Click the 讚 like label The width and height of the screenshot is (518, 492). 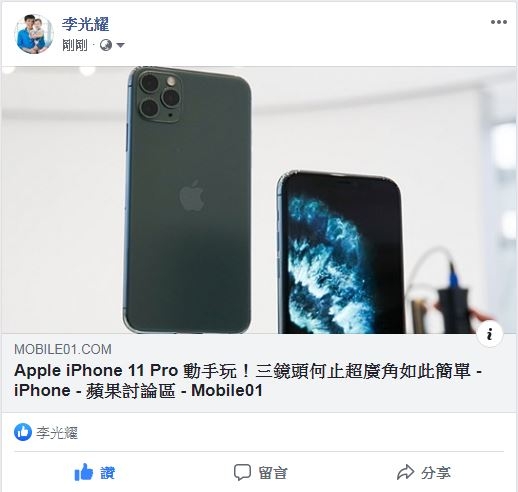[x=107, y=473]
